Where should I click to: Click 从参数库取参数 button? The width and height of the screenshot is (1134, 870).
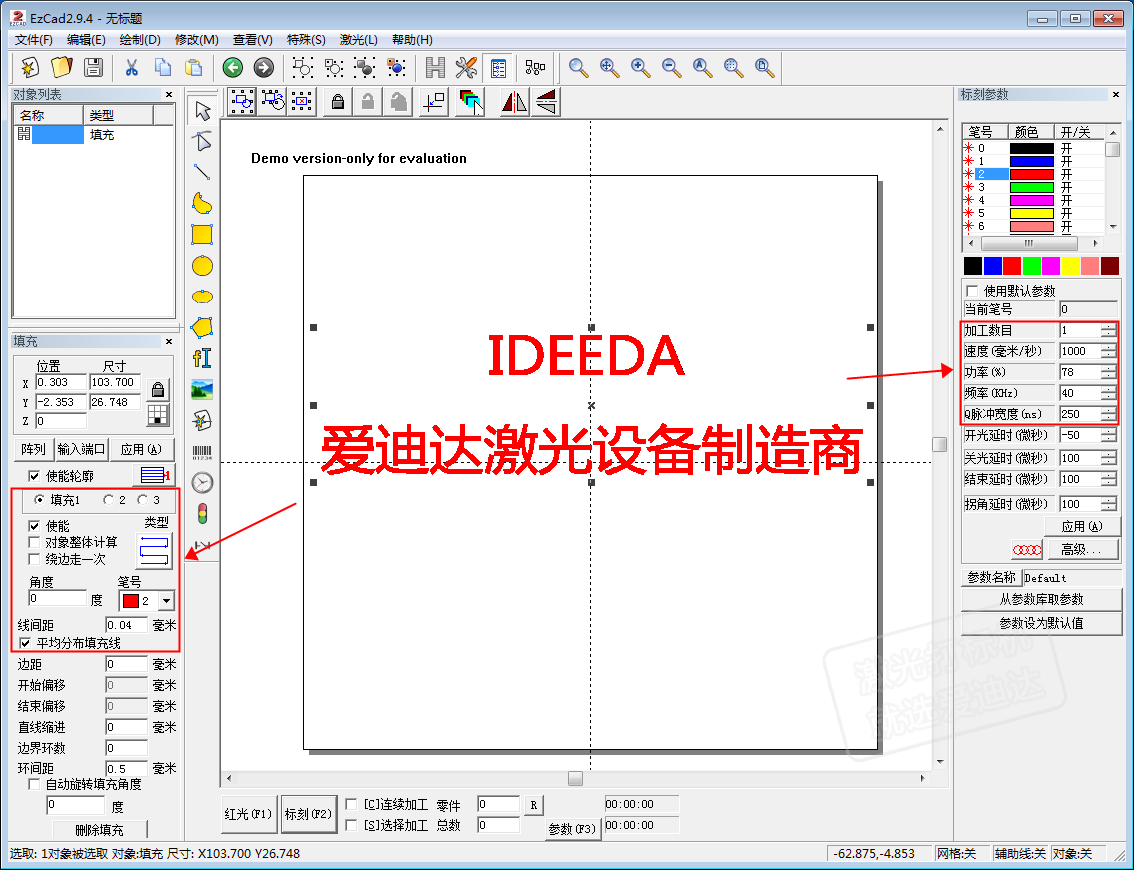tap(1041, 600)
